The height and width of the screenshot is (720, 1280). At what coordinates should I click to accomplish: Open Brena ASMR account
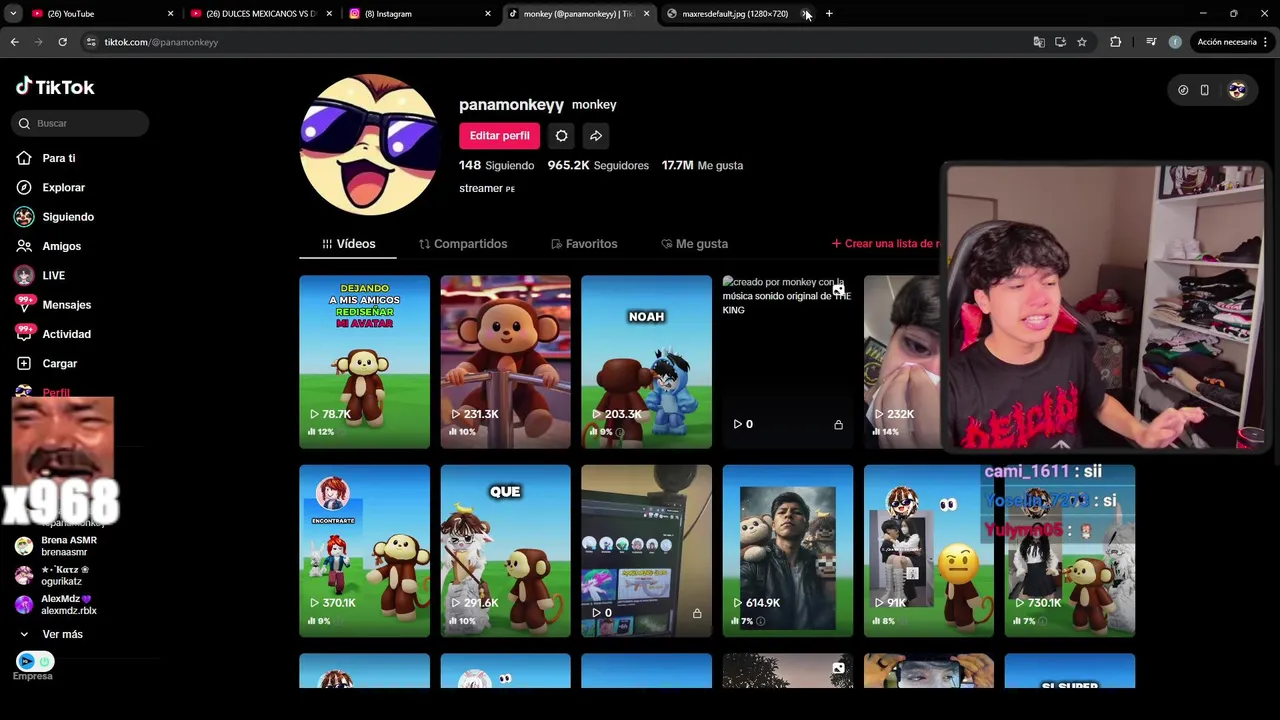(56, 546)
